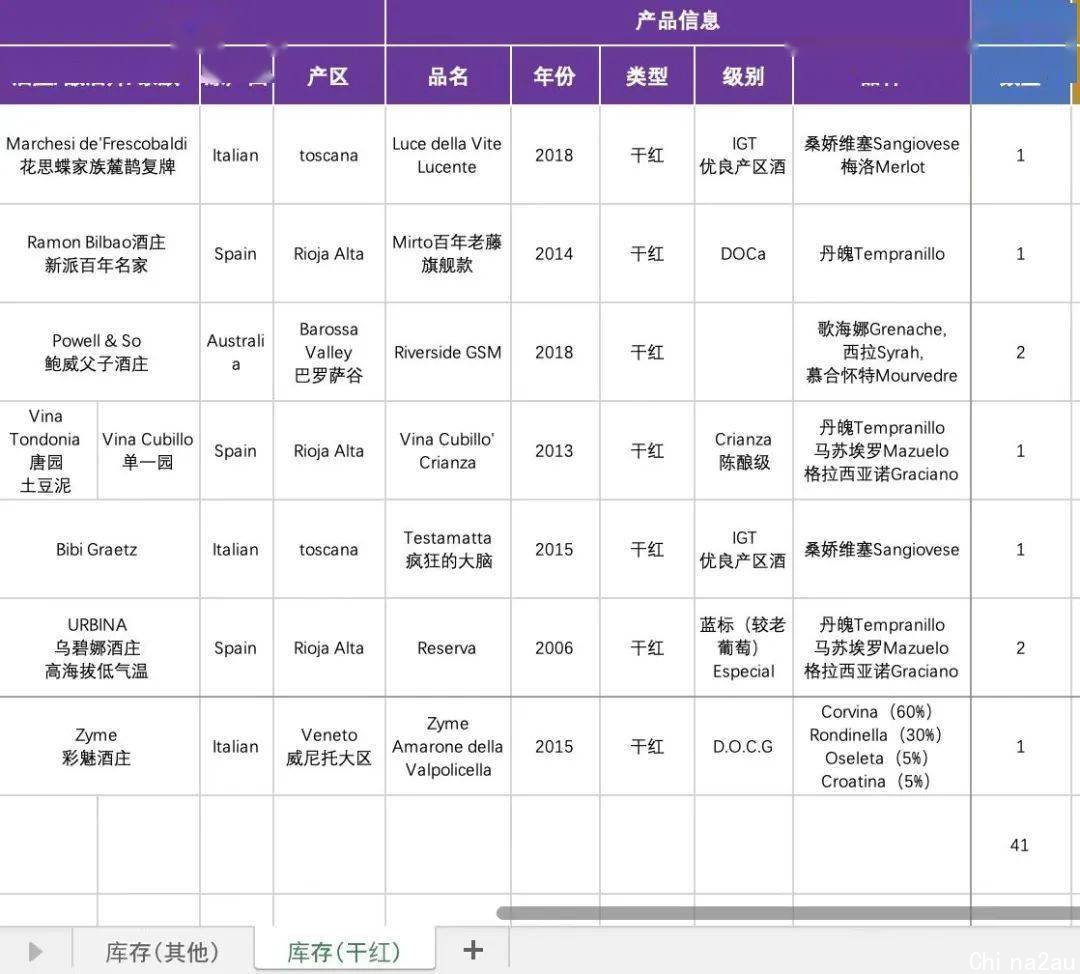Click the 干红 cell in the Zyme row
The height and width of the screenshot is (974, 1080).
pyautogui.click(x=647, y=746)
